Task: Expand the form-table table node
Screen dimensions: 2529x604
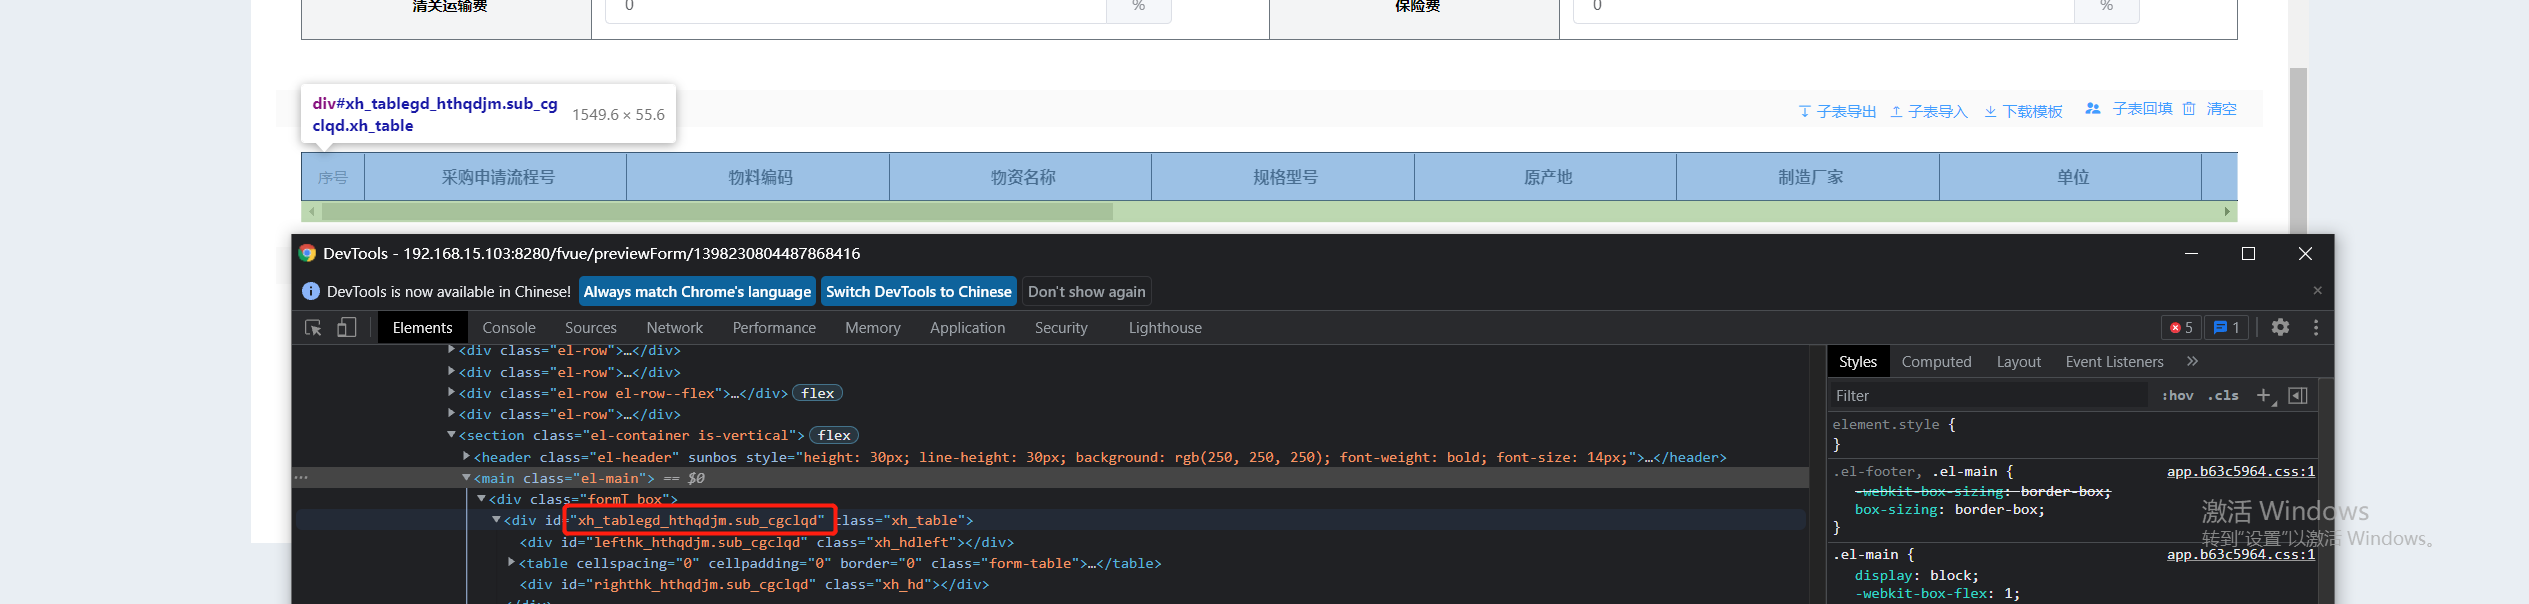Action: [512, 563]
